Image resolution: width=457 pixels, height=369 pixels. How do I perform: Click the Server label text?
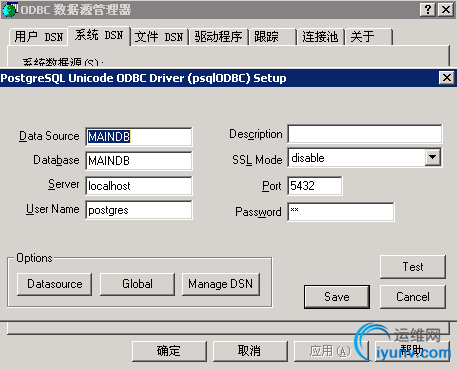[64, 184]
